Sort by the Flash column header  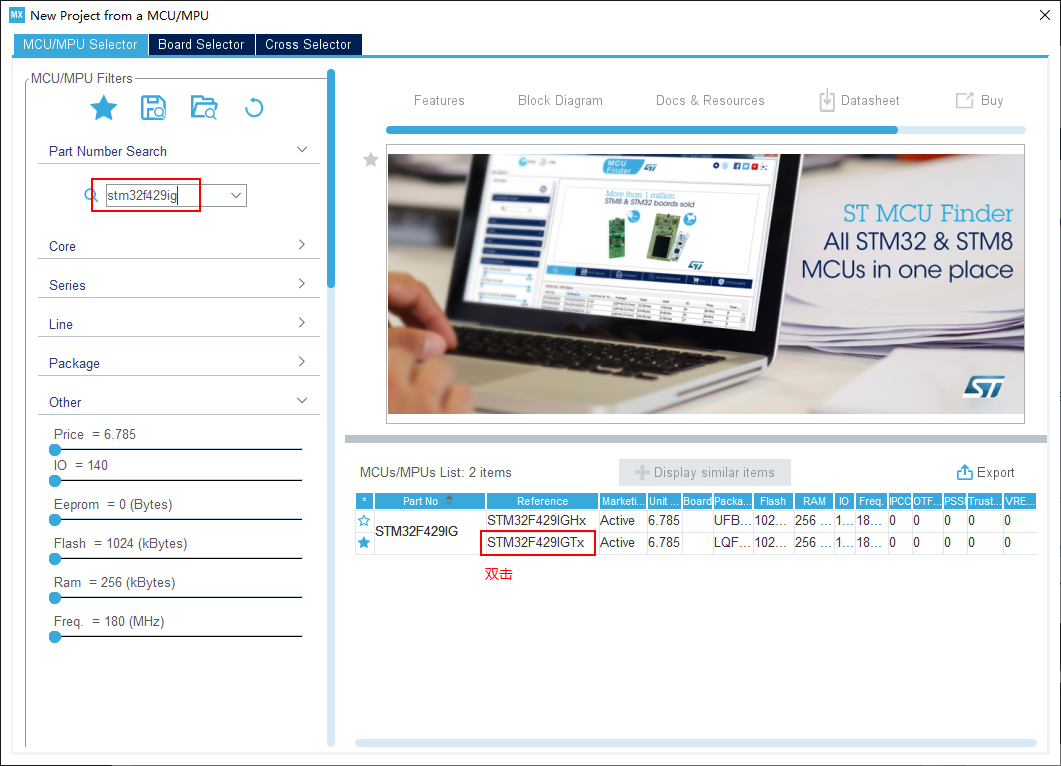[x=773, y=501]
